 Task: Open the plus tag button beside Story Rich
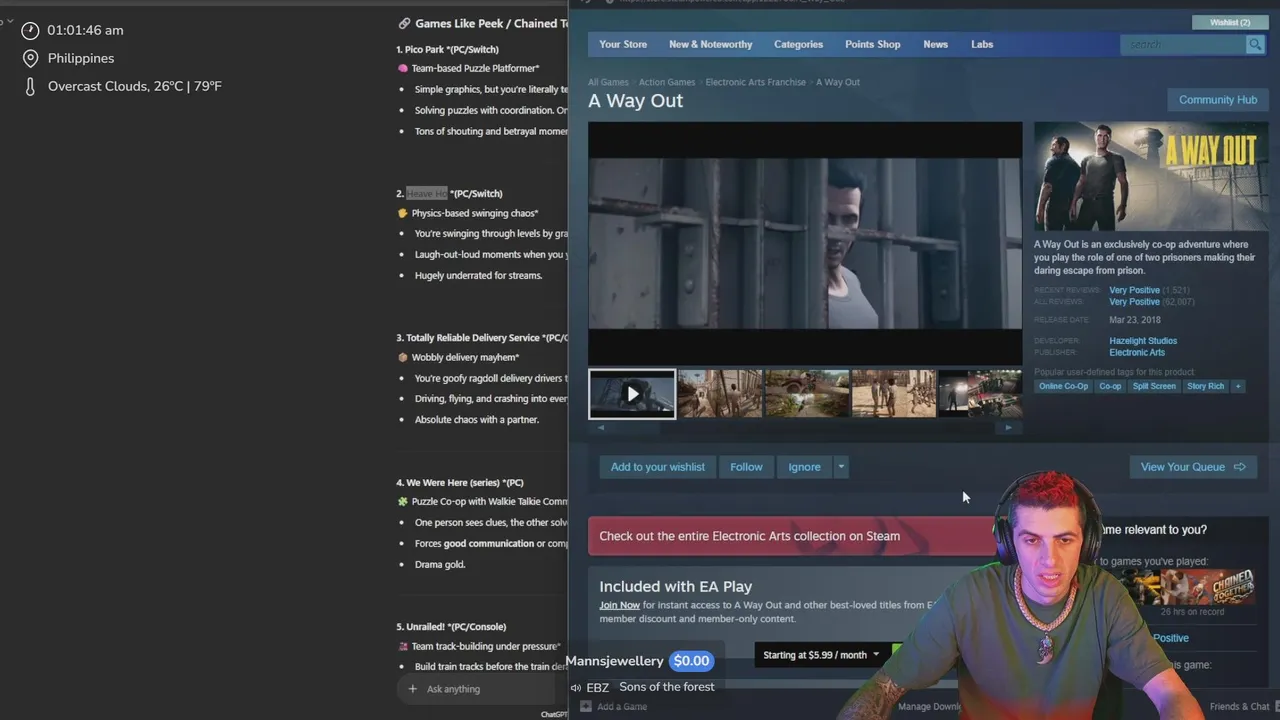[1238, 386]
